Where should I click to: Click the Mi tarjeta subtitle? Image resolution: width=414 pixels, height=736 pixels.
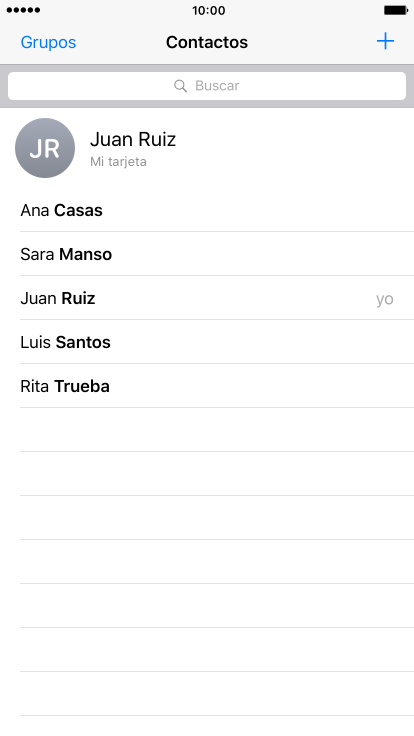click(x=118, y=162)
